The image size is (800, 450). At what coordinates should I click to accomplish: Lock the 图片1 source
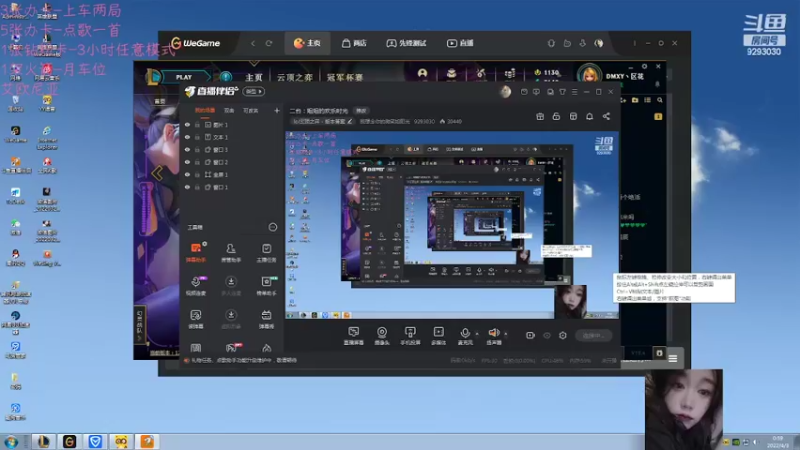coord(197,124)
